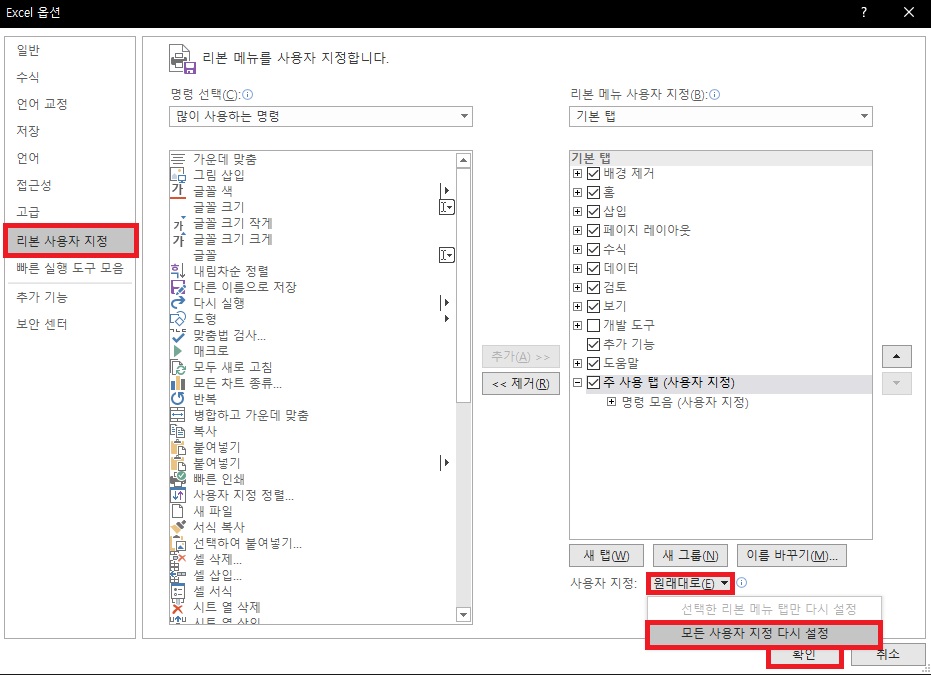Collapse the 주 사용 탭 tree node
This screenshot has width=931, height=675.
[x=577, y=383]
